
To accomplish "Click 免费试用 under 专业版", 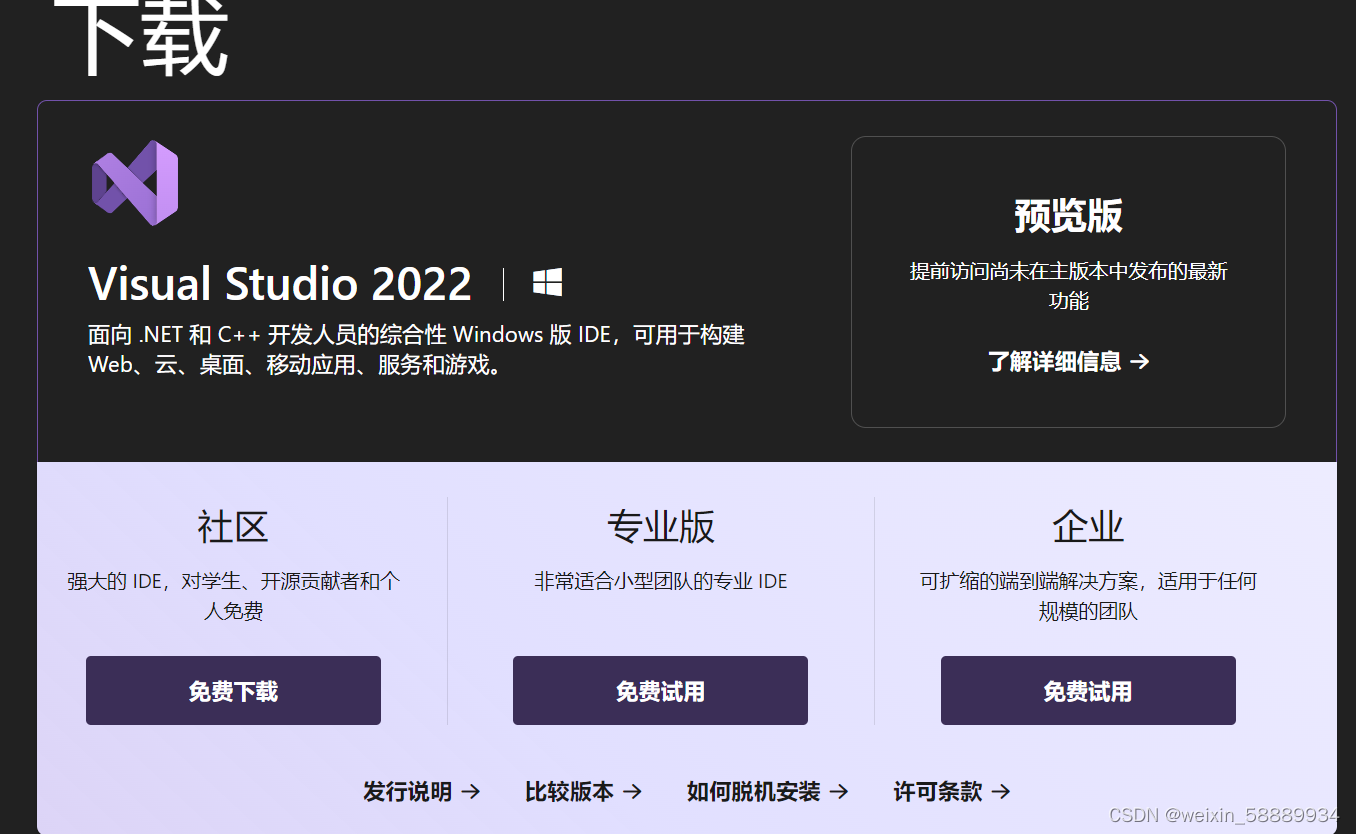I will pyautogui.click(x=660, y=690).
